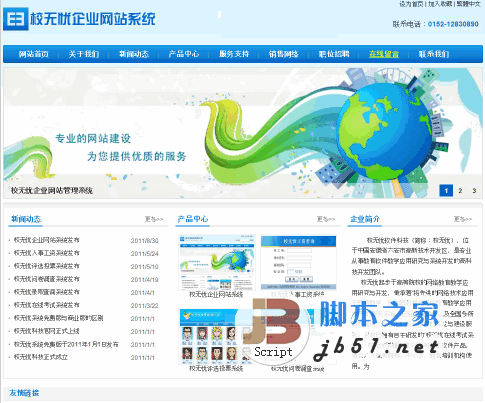Image resolution: width=485 pixels, height=403 pixels.
Task: Switch to banner slide 3
Action: coord(474,191)
